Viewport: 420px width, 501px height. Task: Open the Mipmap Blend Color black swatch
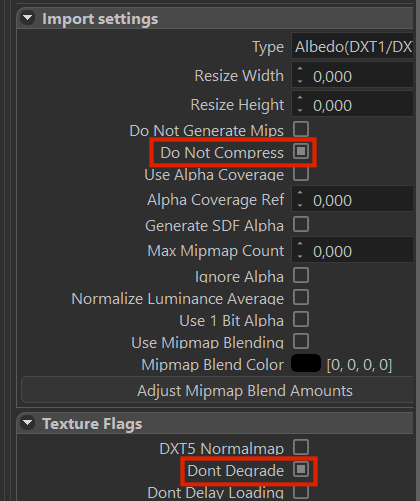click(x=306, y=363)
